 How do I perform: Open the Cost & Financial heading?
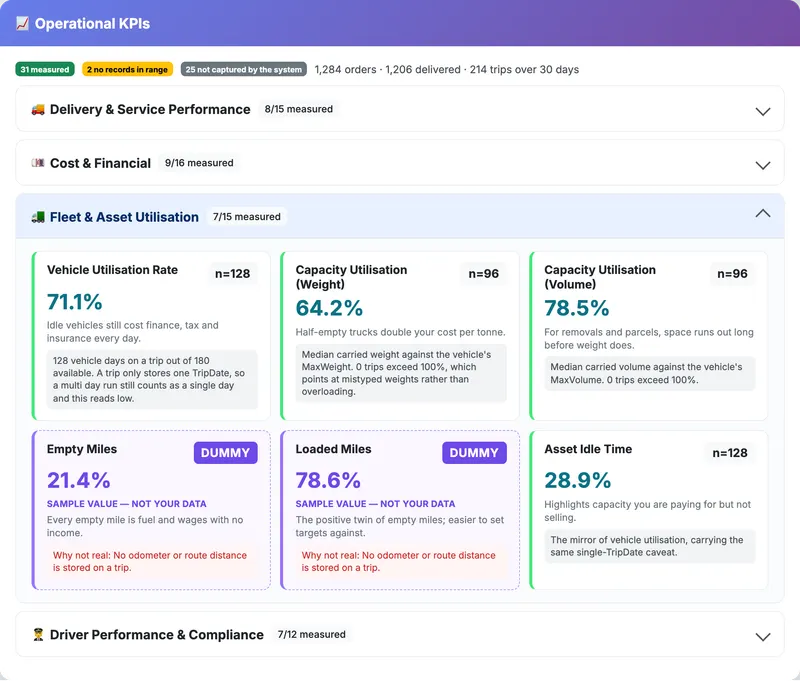pyautogui.click(x=101, y=163)
